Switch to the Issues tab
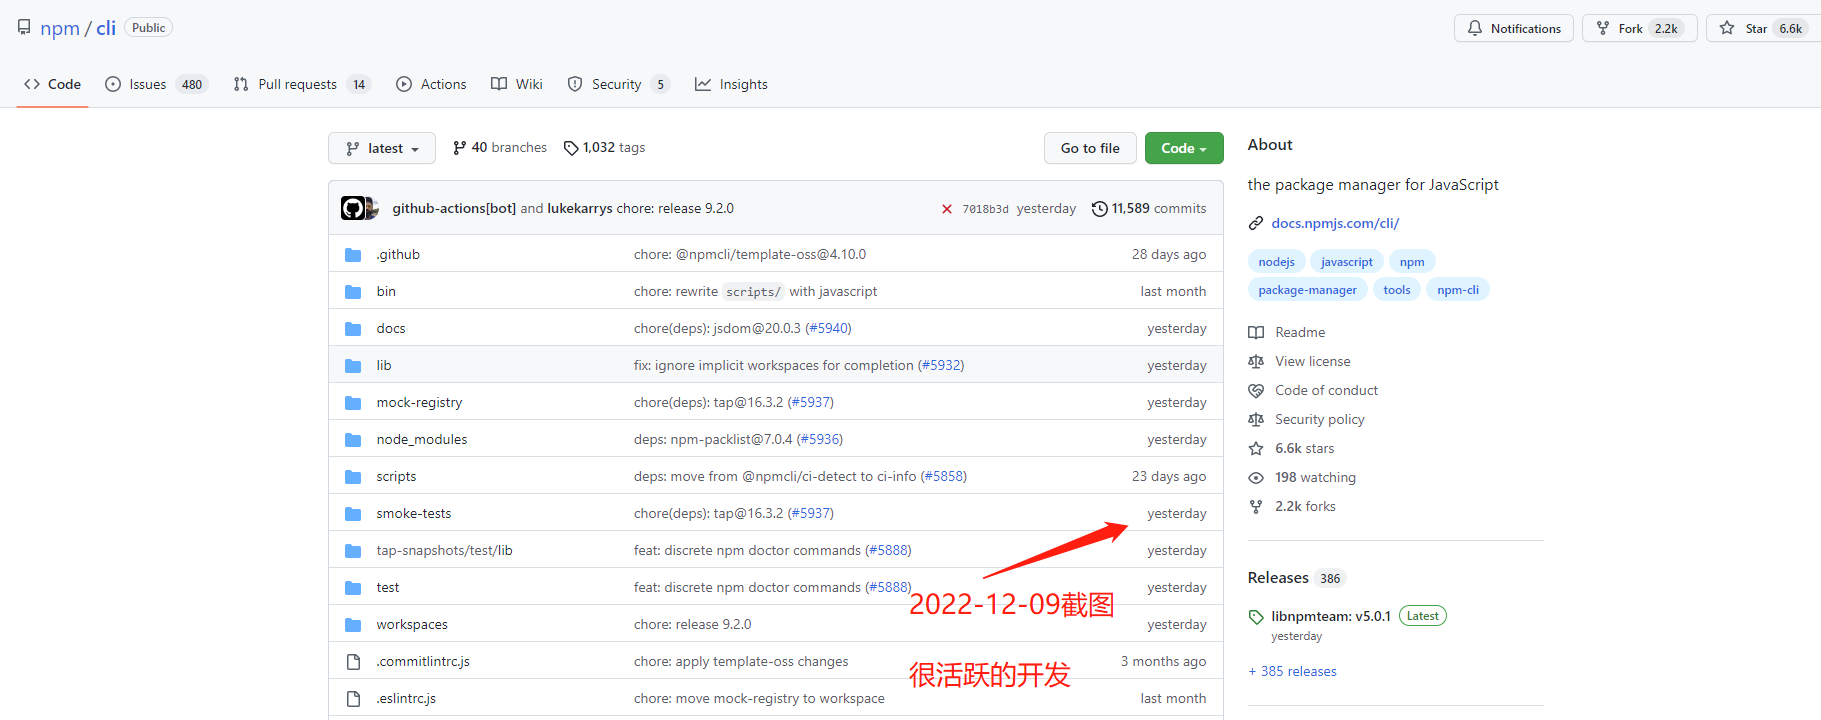 pos(156,84)
